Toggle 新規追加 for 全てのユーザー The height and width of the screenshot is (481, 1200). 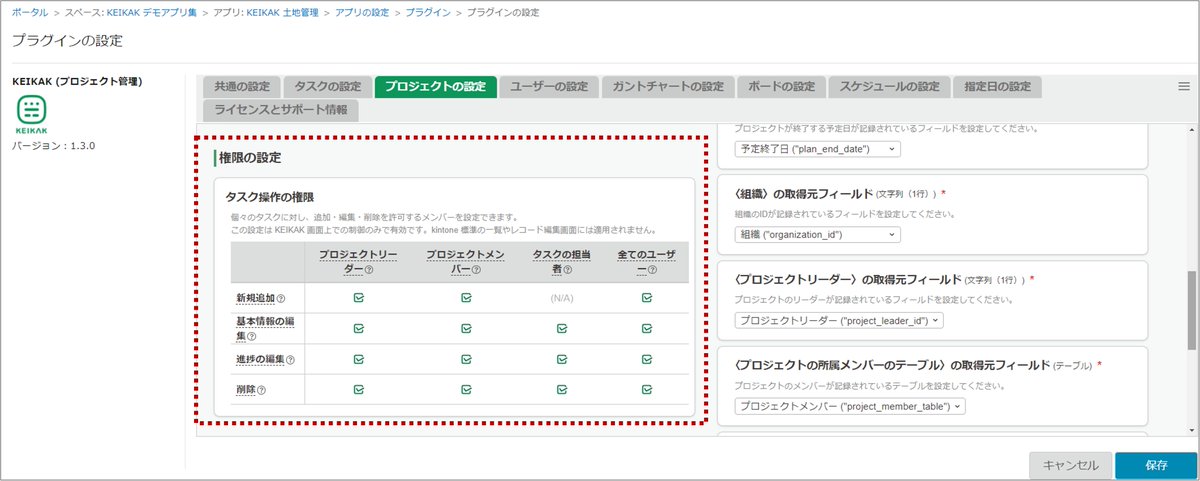tap(647, 297)
